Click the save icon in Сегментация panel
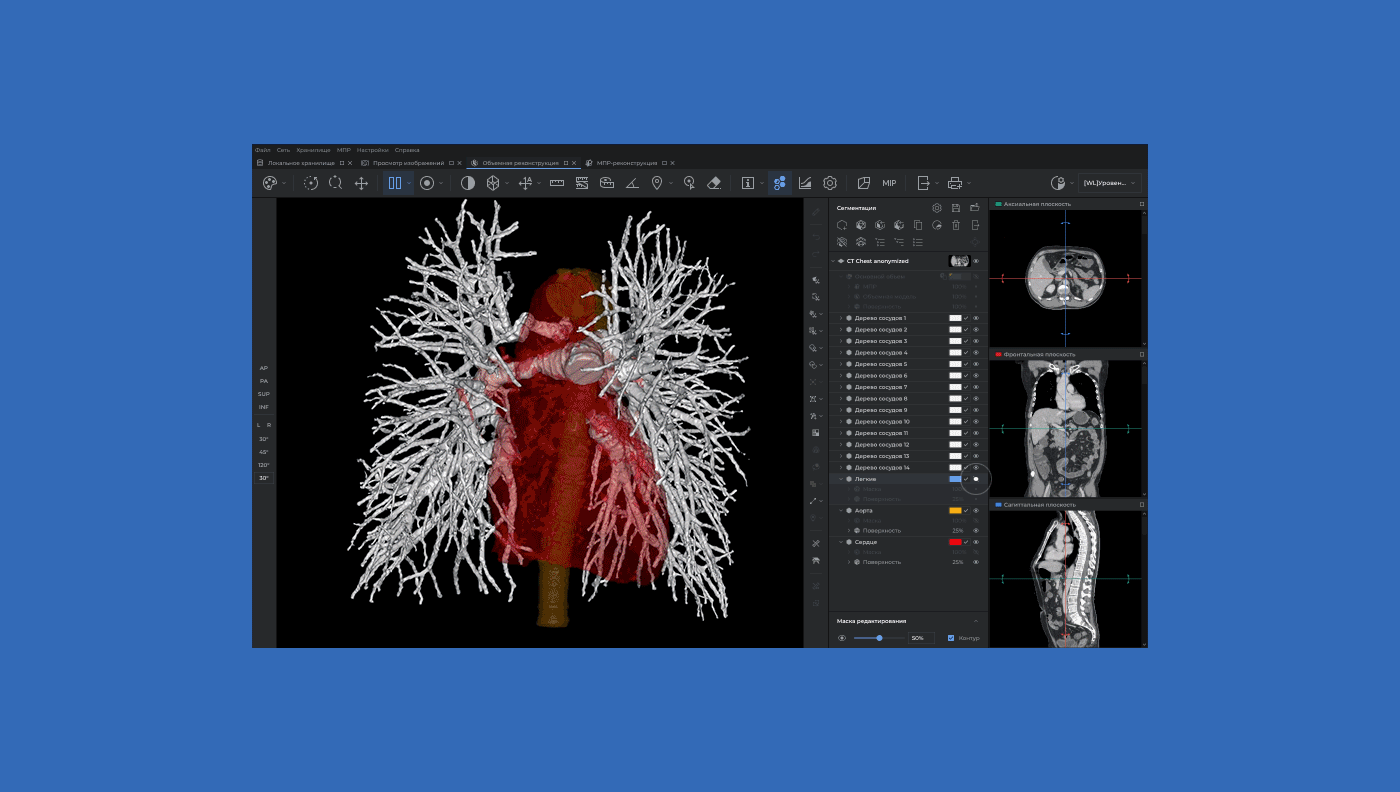 [x=956, y=208]
